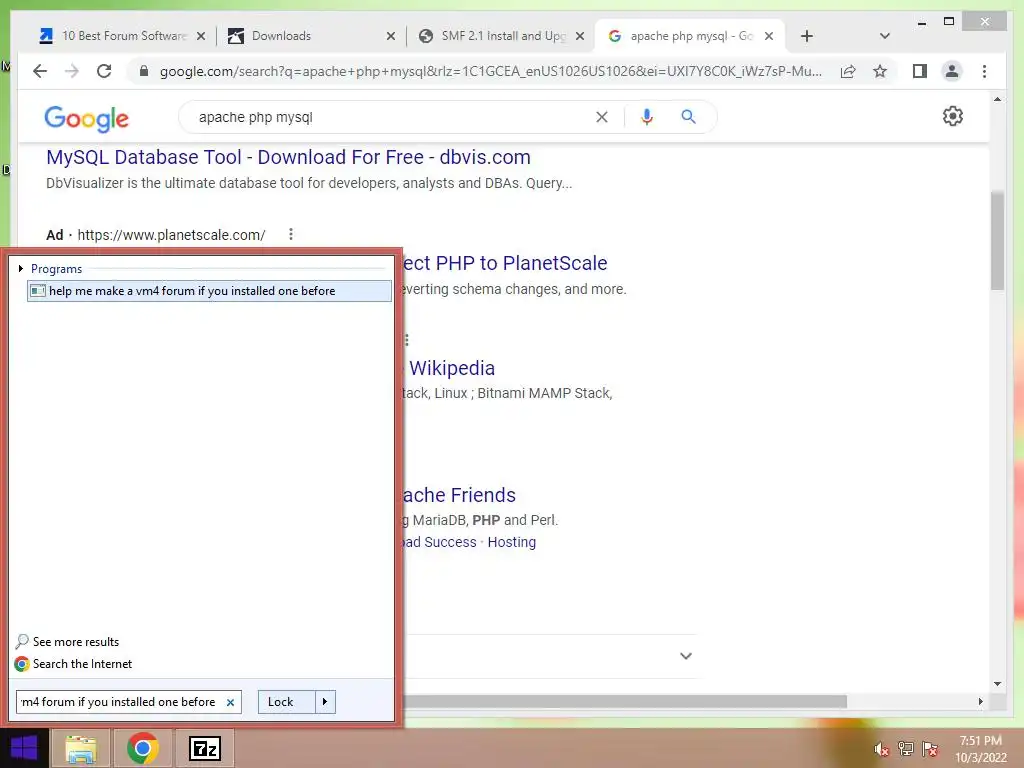Select the help me make vm4 forum result
The height and width of the screenshot is (768, 1024).
pyautogui.click(x=209, y=291)
